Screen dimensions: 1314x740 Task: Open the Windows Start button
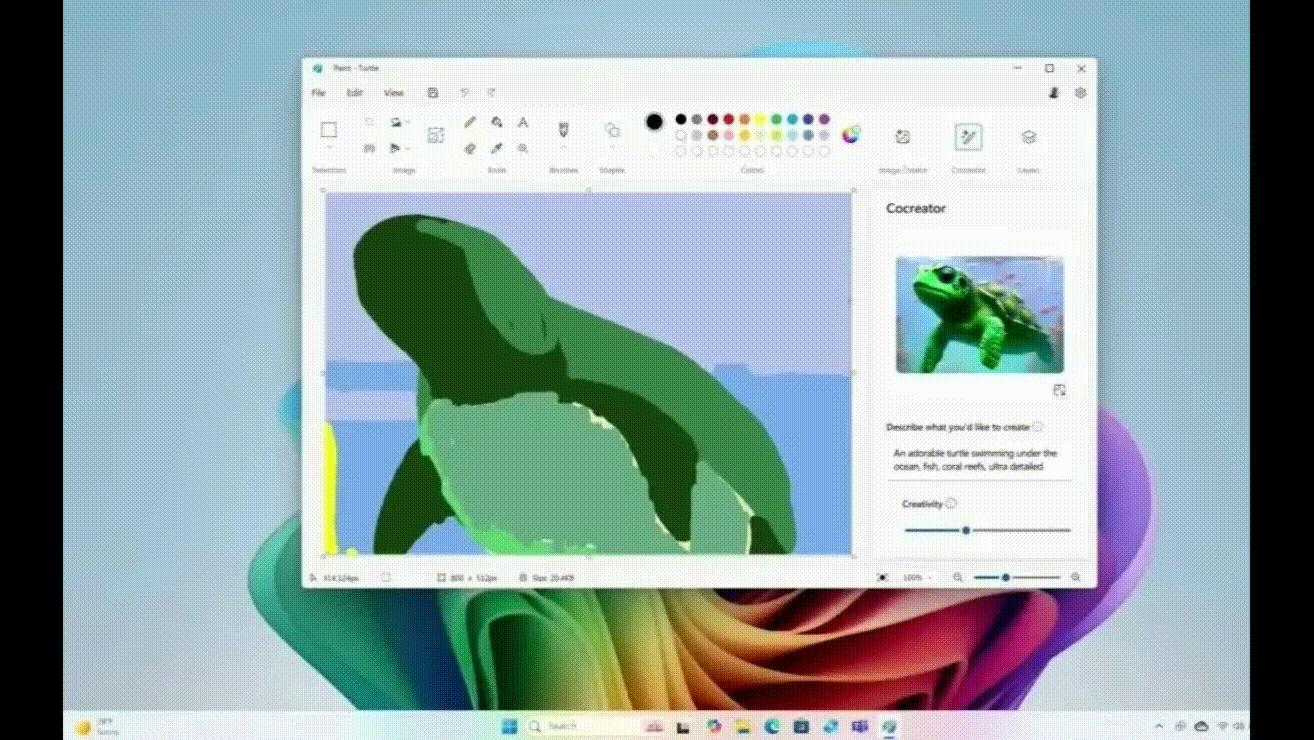click(509, 725)
